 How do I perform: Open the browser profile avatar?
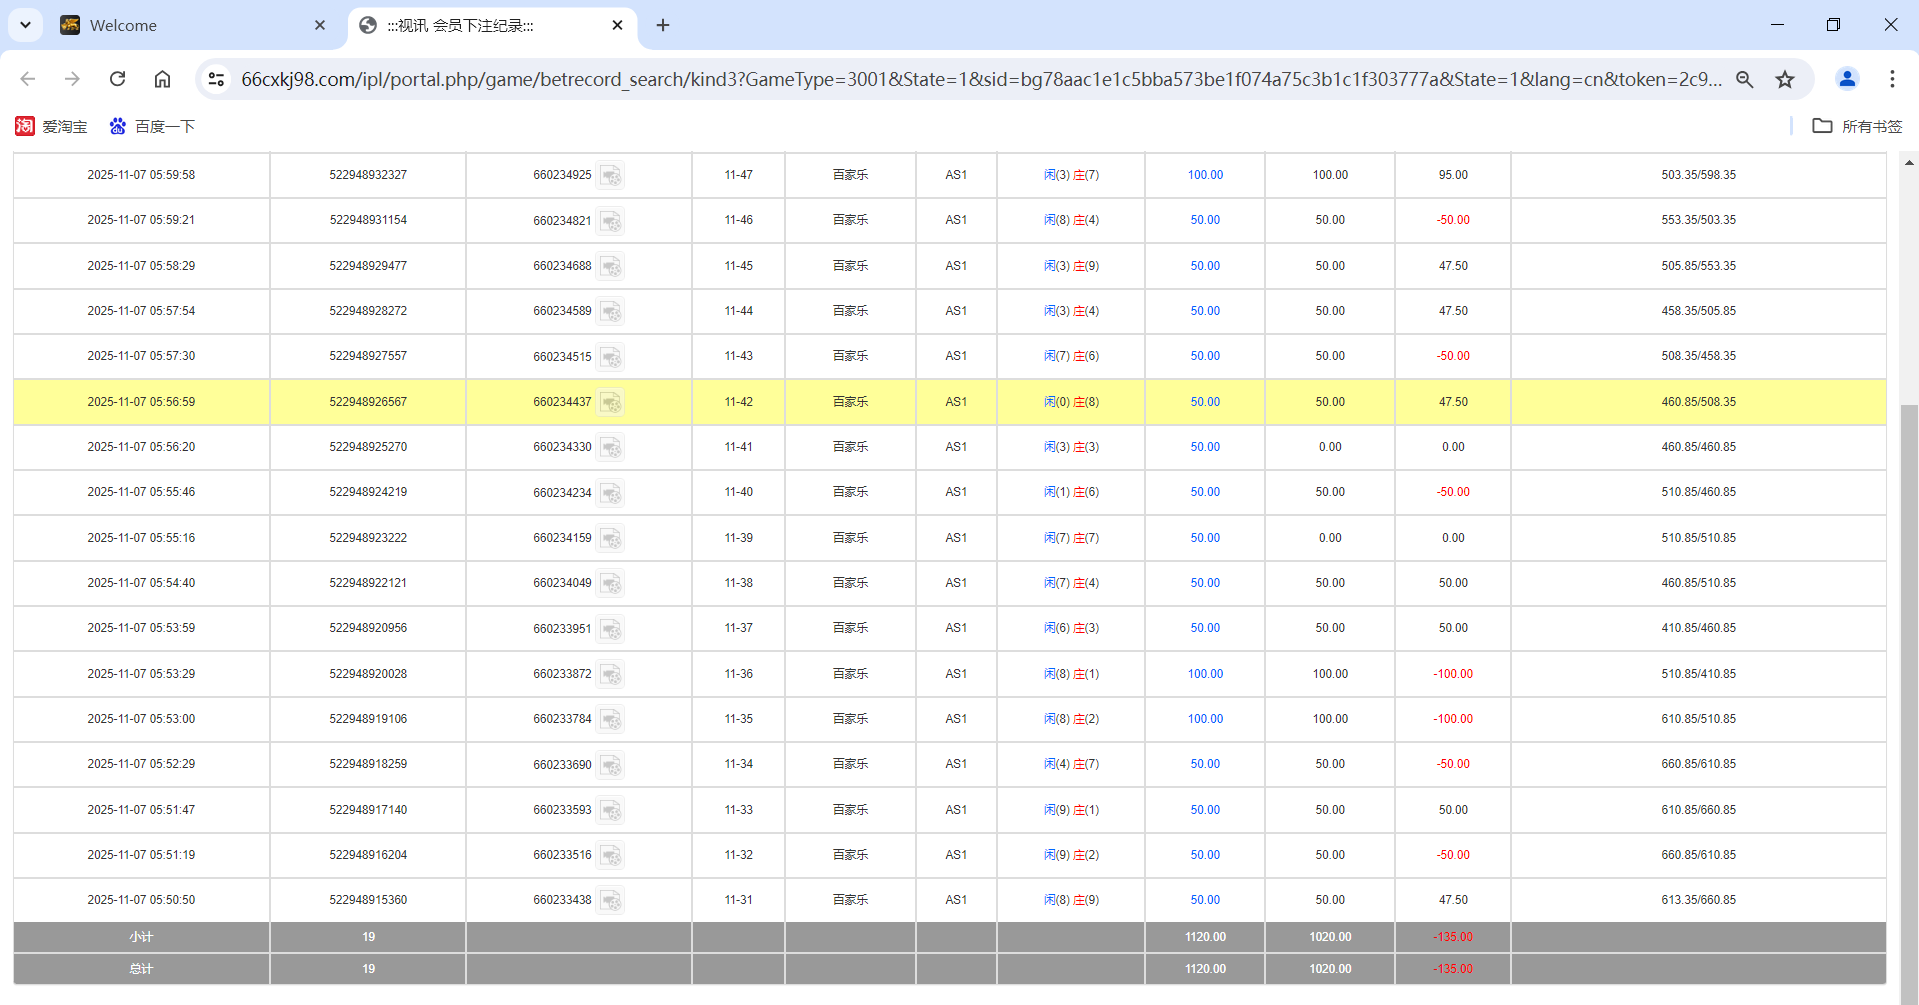point(1847,79)
